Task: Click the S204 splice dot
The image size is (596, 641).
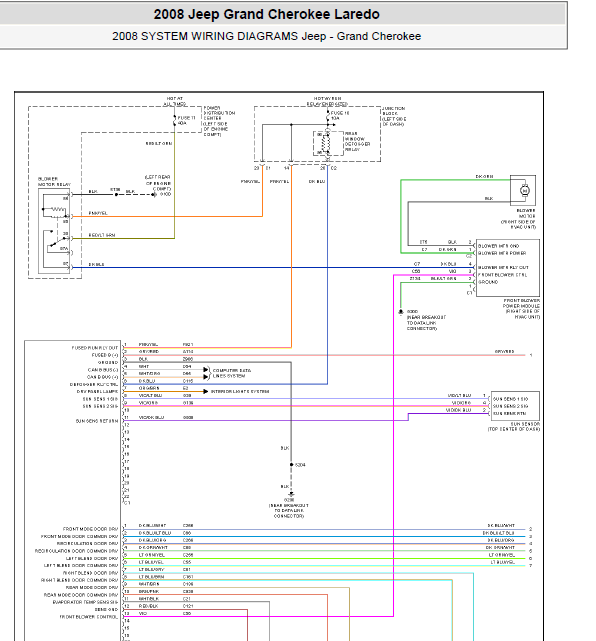Action: (291, 465)
